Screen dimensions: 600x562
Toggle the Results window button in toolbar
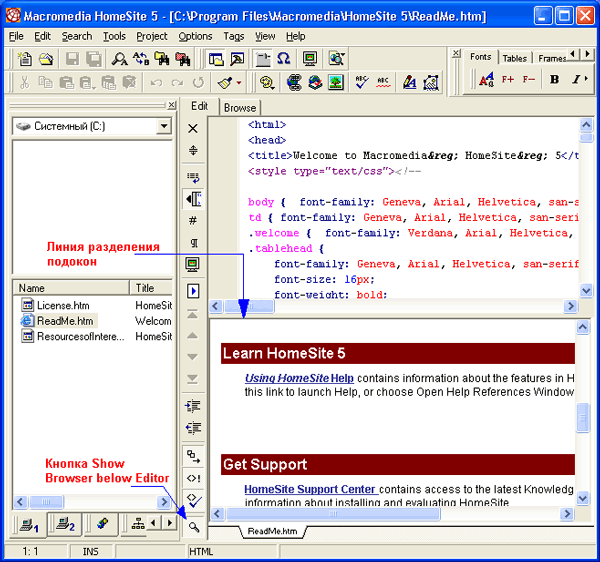(237, 59)
